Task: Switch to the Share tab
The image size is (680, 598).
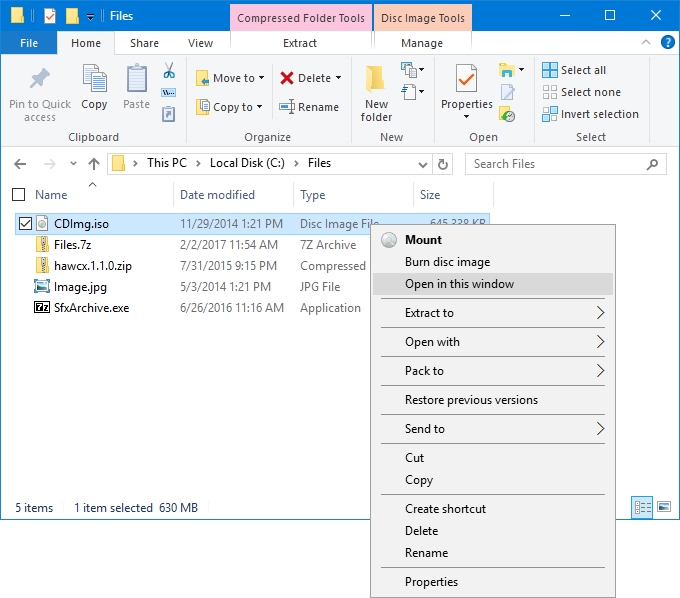Action: point(144,43)
